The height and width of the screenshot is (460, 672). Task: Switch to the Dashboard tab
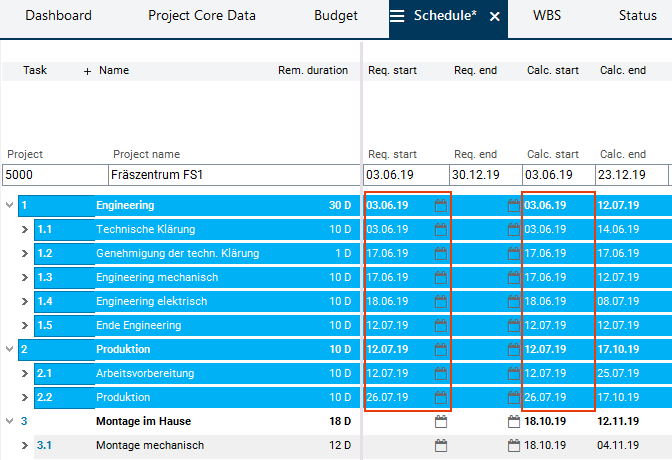point(58,16)
